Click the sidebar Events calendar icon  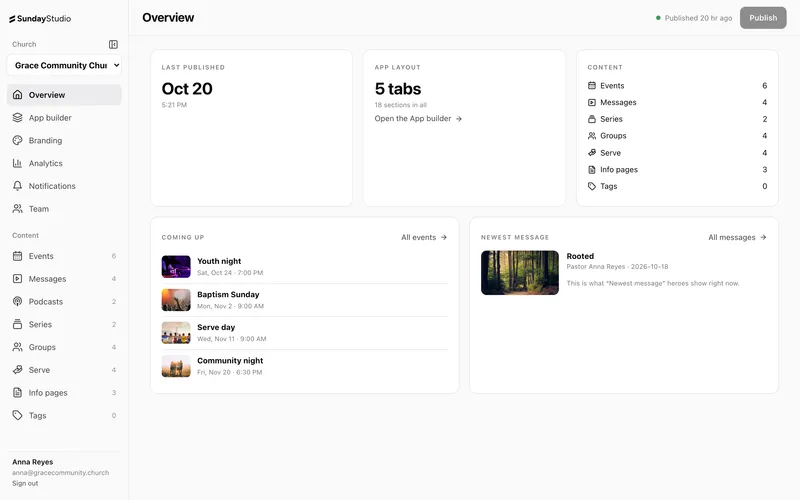pyautogui.click(x=17, y=256)
